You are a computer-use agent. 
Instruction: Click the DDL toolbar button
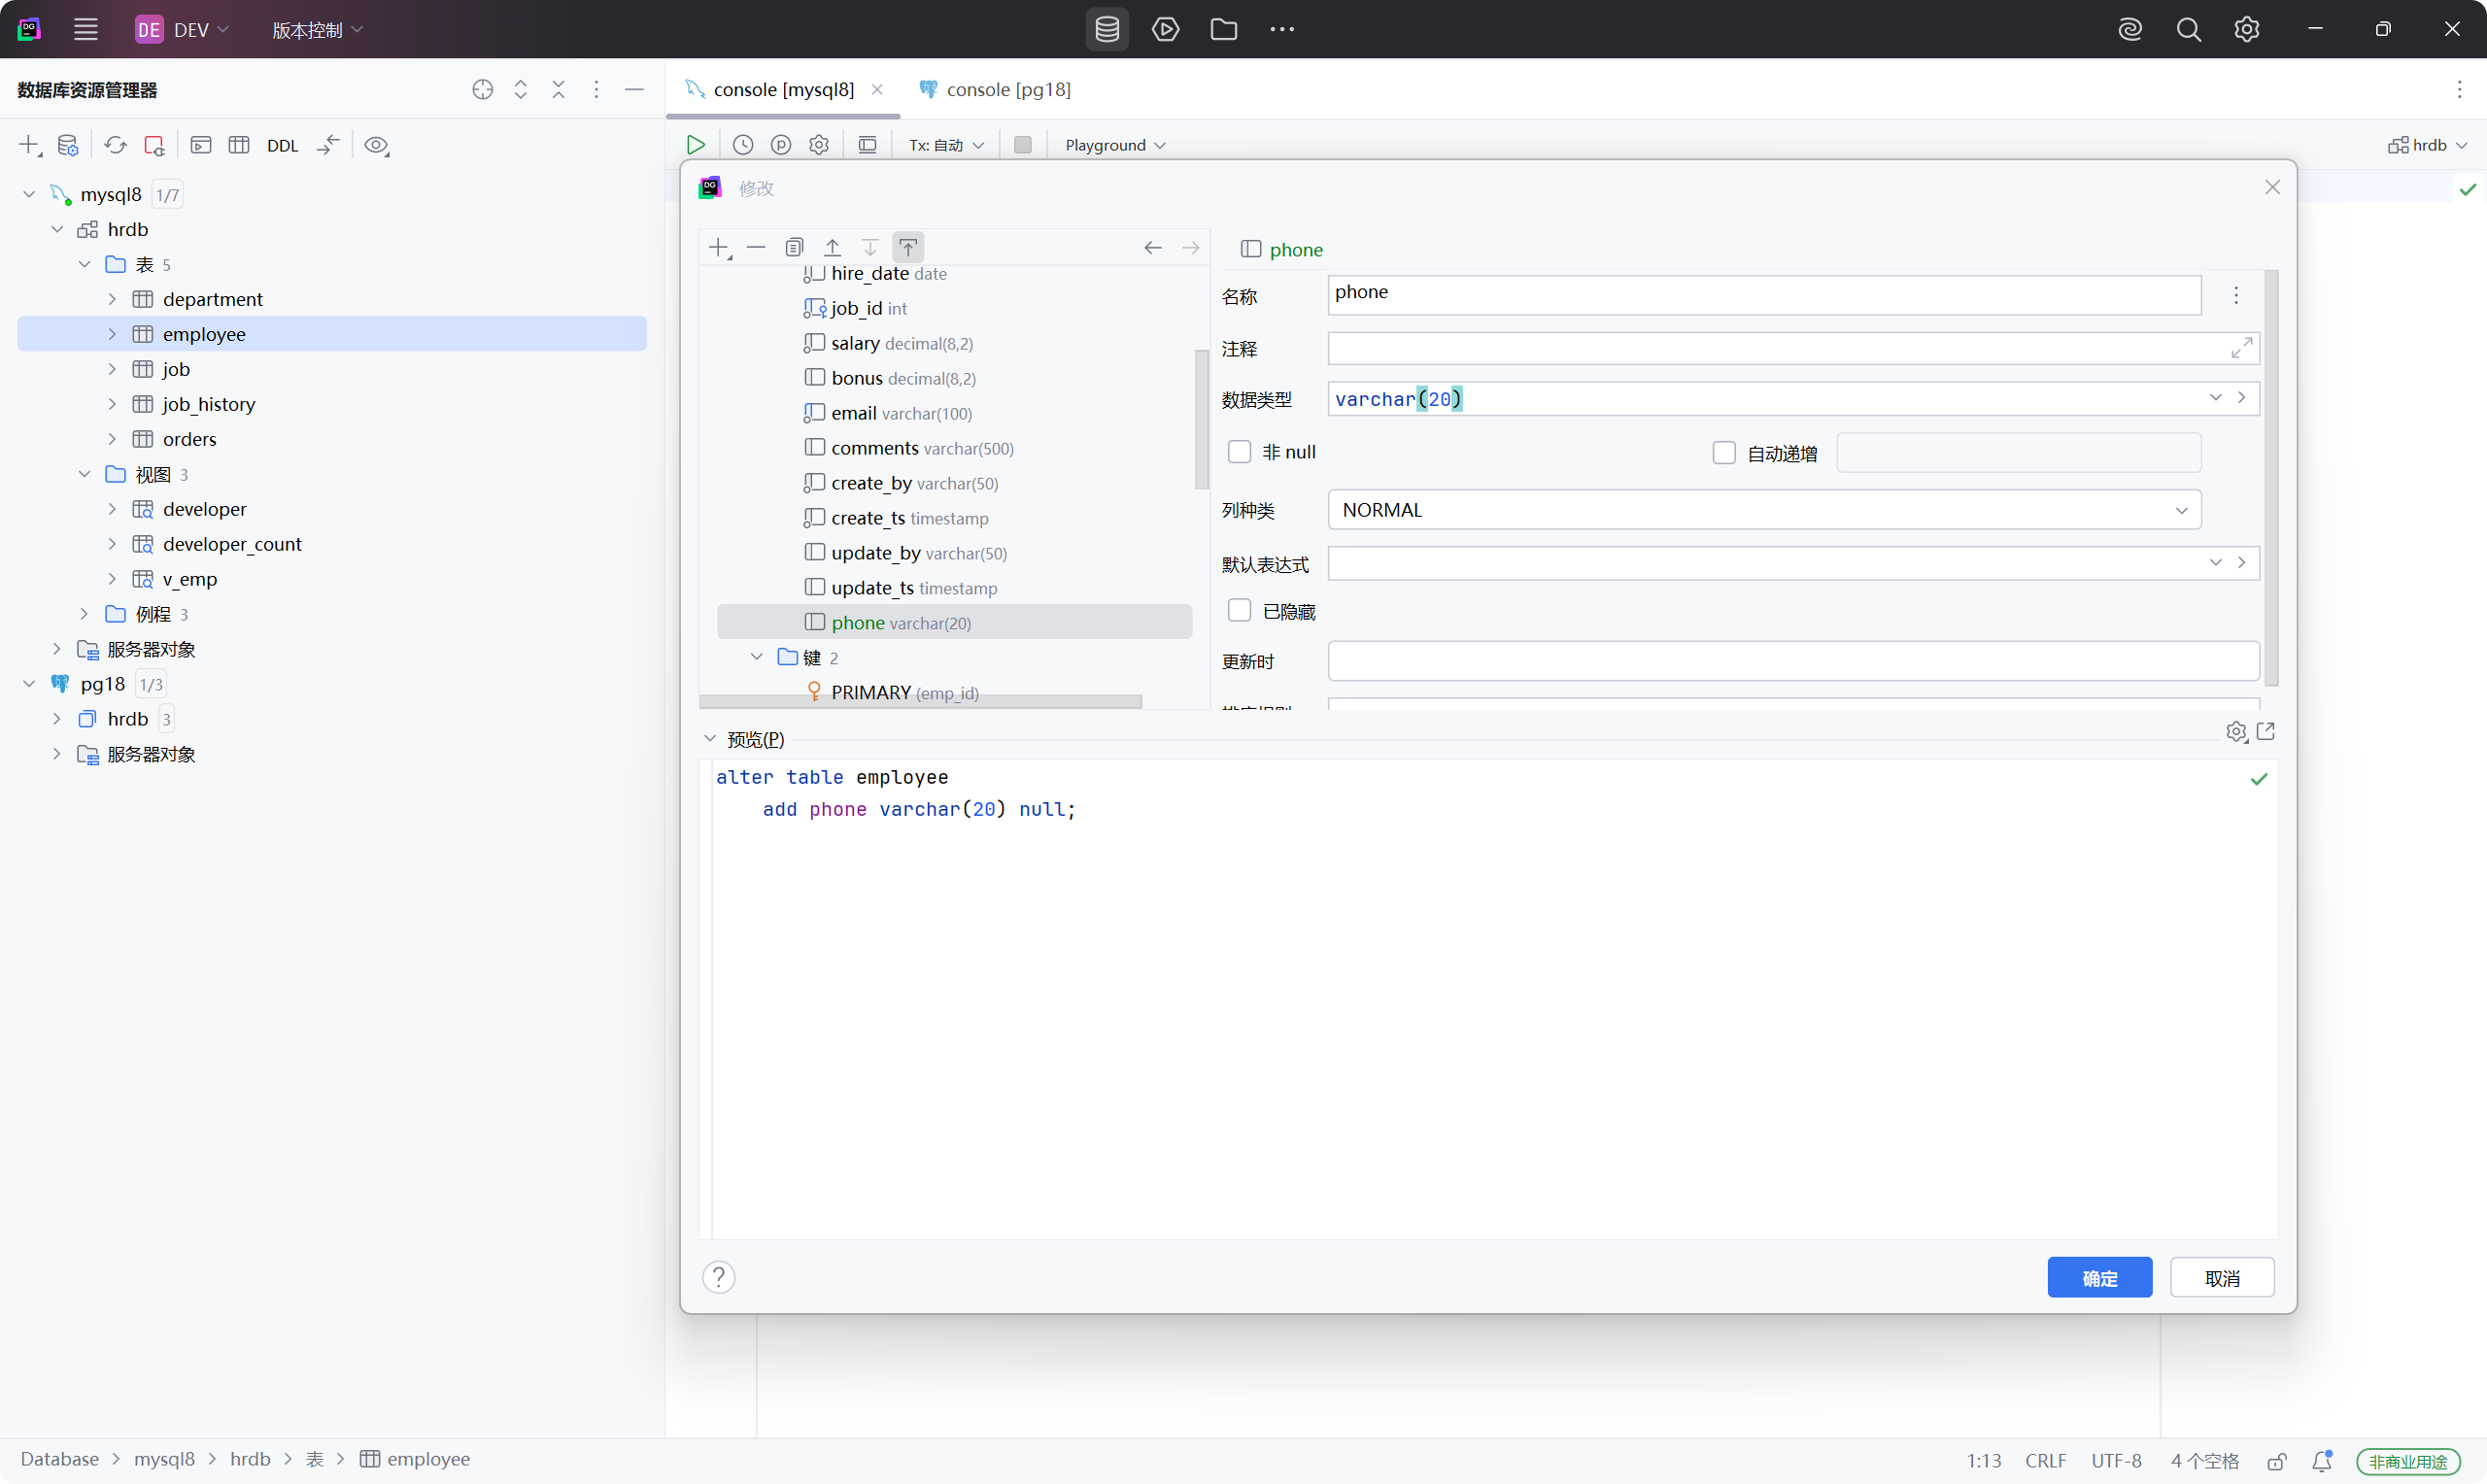(282, 146)
